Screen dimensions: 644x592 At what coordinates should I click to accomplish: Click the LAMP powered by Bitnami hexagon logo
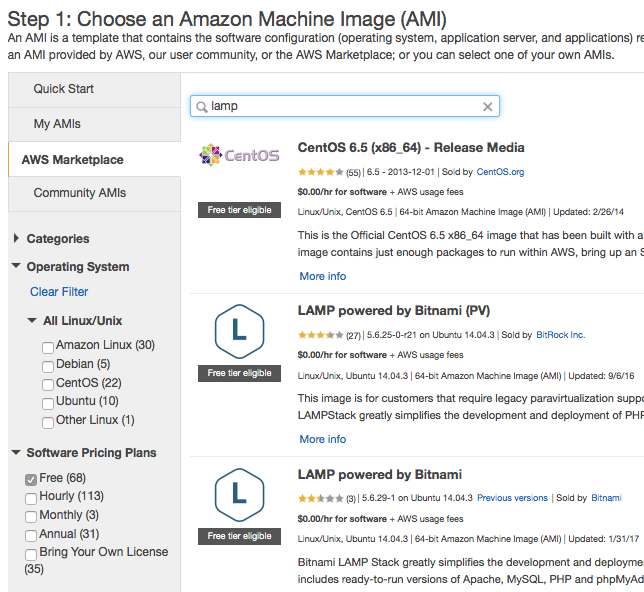pyautogui.click(x=239, y=492)
